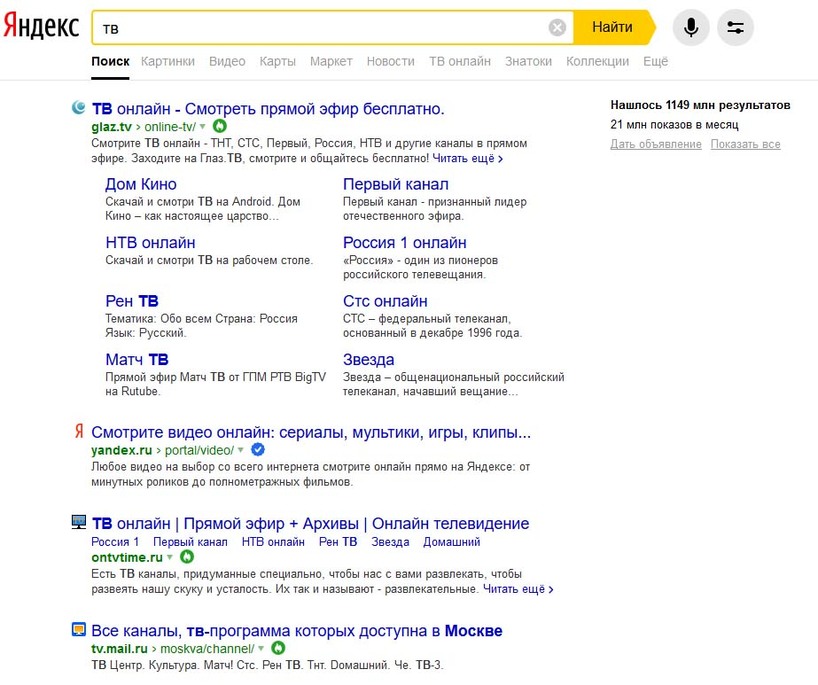Click the glaz.tv favicon
The image size is (818, 685).
tap(78, 107)
